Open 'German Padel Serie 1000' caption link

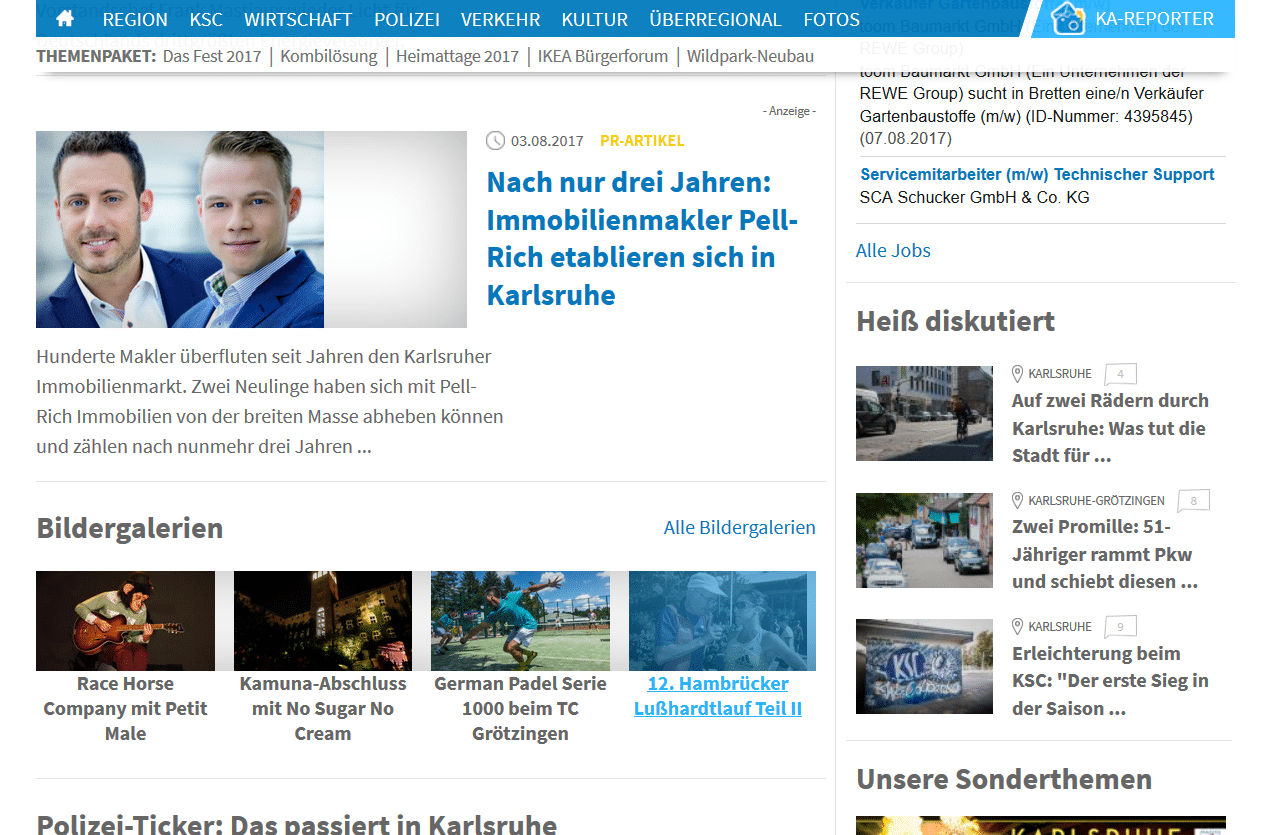click(x=520, y=708)
